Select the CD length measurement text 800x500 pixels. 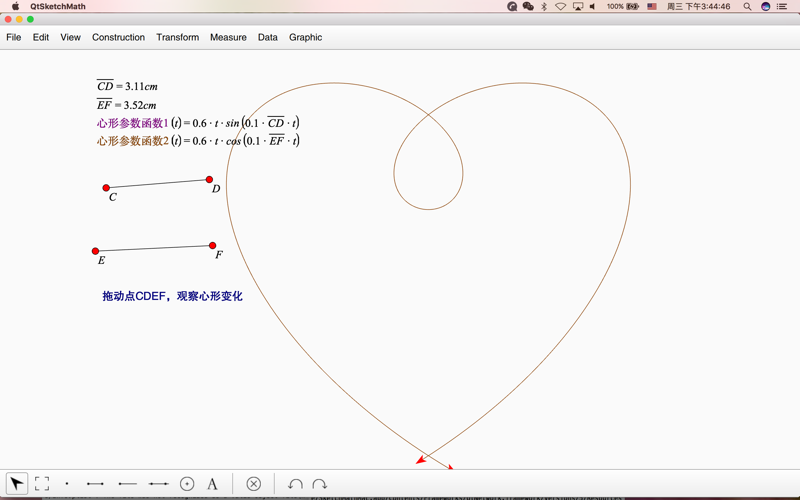click(127, 87)
